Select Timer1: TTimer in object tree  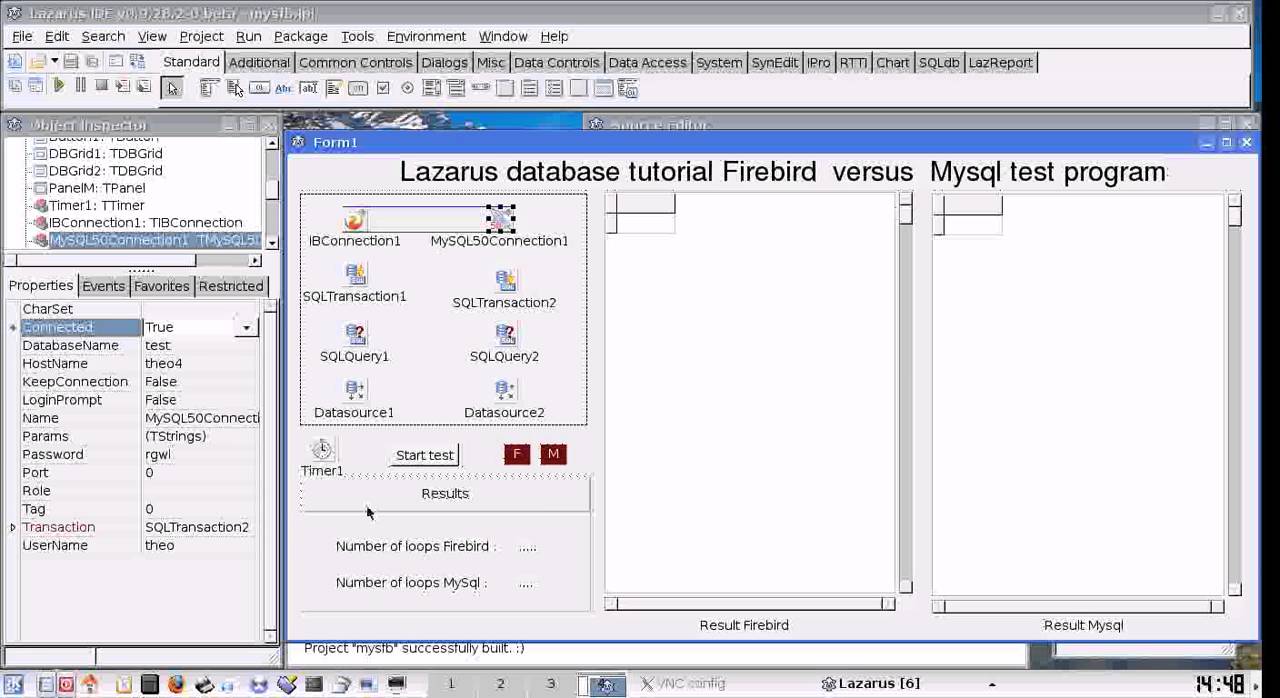(96, 205)
